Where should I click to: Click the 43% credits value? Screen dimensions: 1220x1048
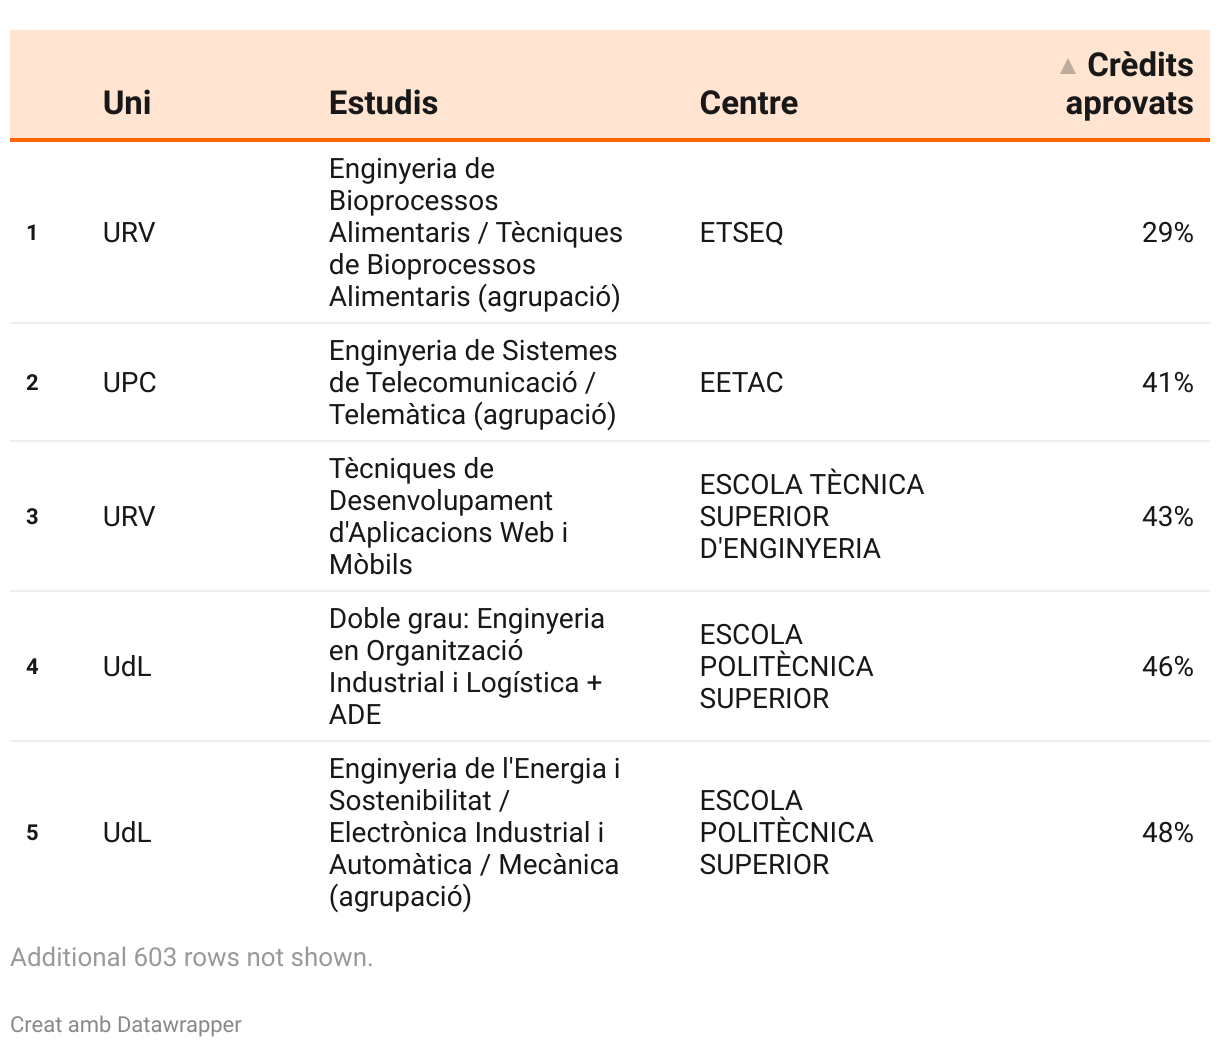coord(1168,517)
